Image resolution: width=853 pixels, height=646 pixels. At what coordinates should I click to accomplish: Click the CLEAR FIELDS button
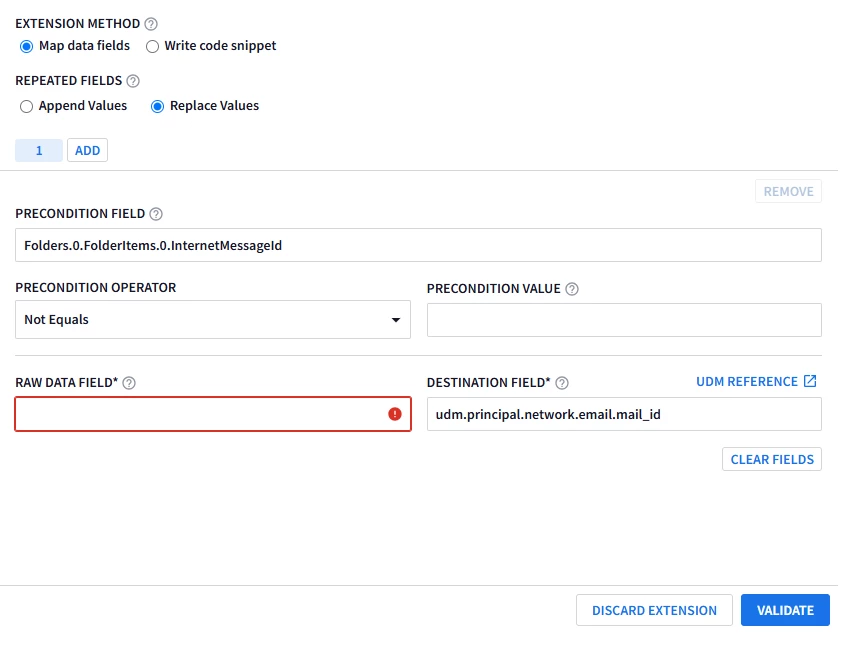coord(772,459)
